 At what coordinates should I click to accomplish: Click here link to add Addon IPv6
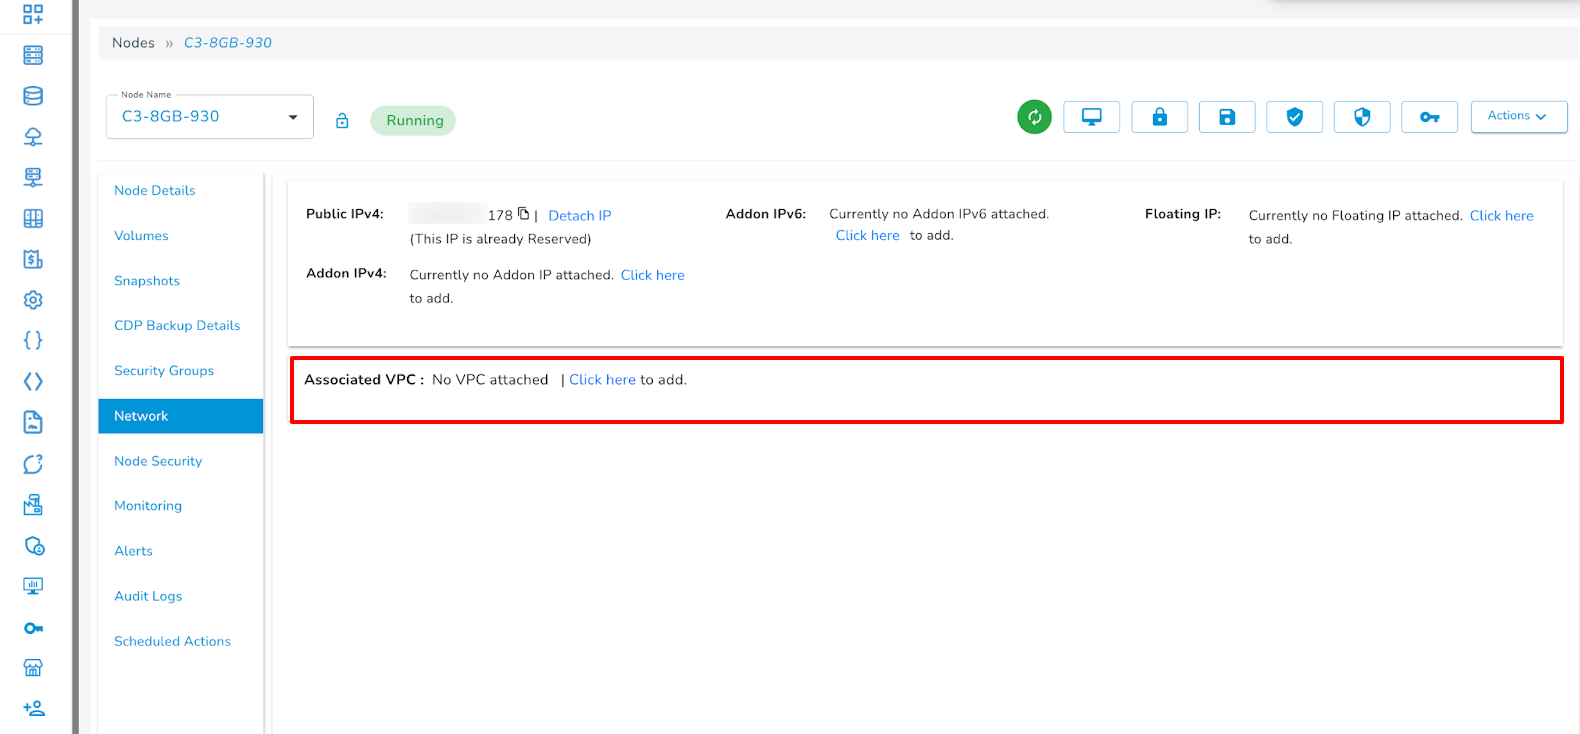tap(868, 236)
